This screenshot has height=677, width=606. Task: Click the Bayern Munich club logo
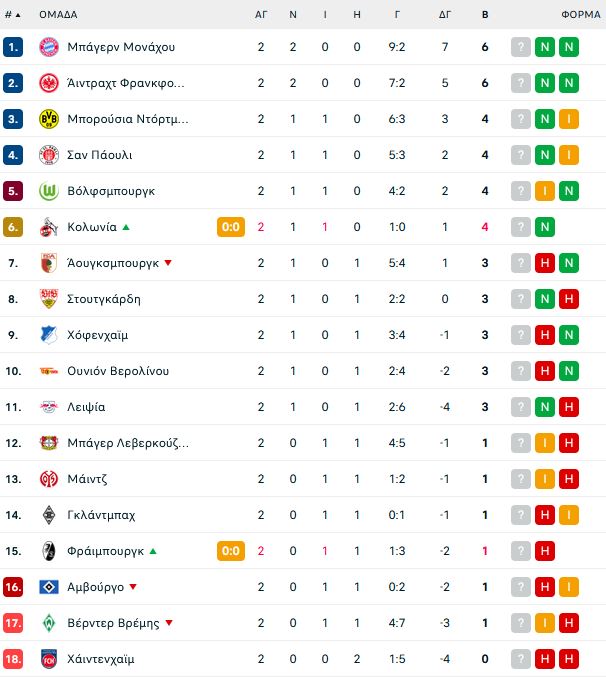pyautogui.click(x=49, y=47)
